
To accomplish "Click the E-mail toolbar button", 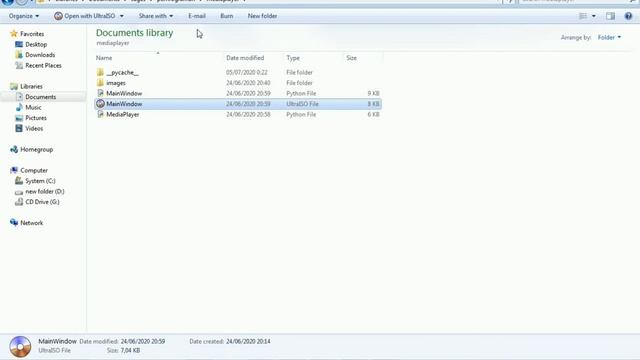I will (197, 16).
